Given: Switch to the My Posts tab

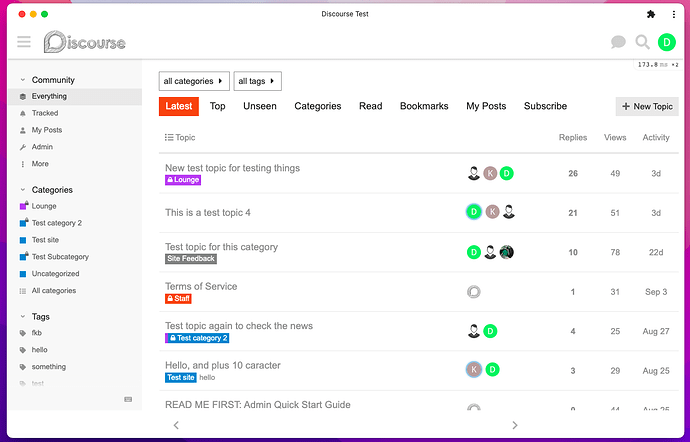Looking at the screenshot, I should point(486,106).
